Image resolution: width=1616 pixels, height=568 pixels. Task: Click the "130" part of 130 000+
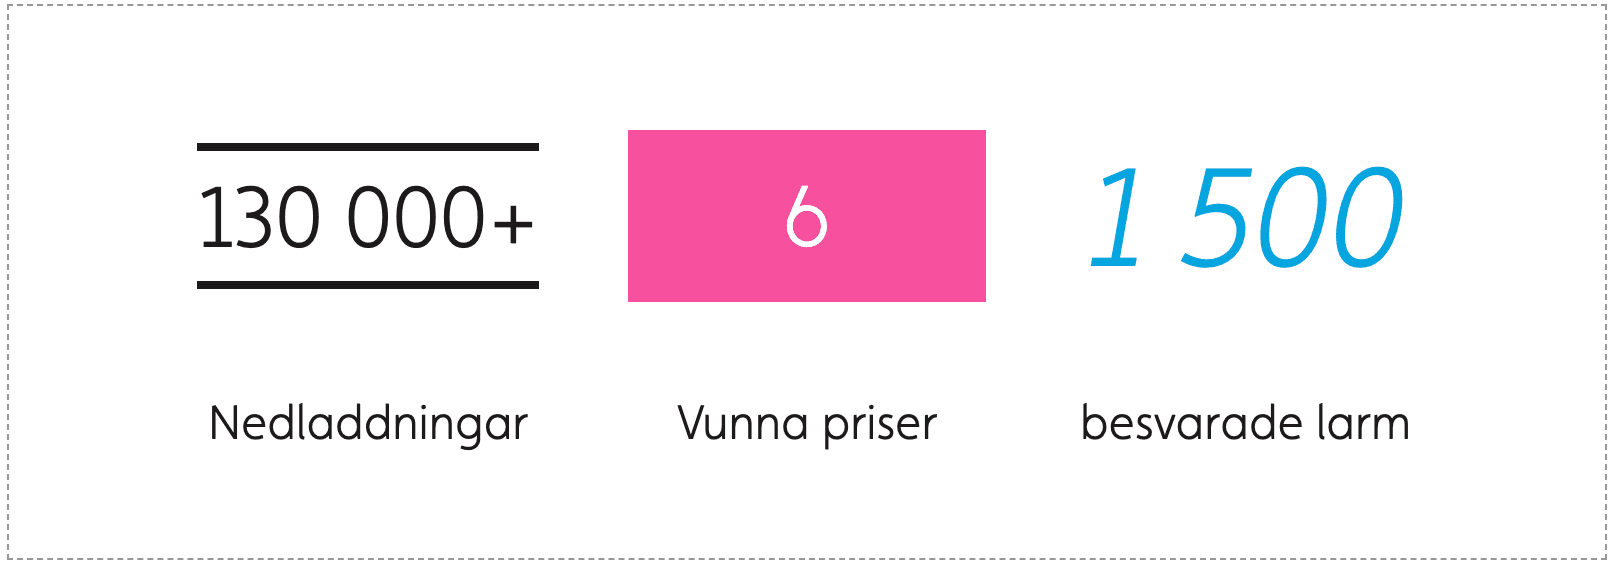point(259,218)
